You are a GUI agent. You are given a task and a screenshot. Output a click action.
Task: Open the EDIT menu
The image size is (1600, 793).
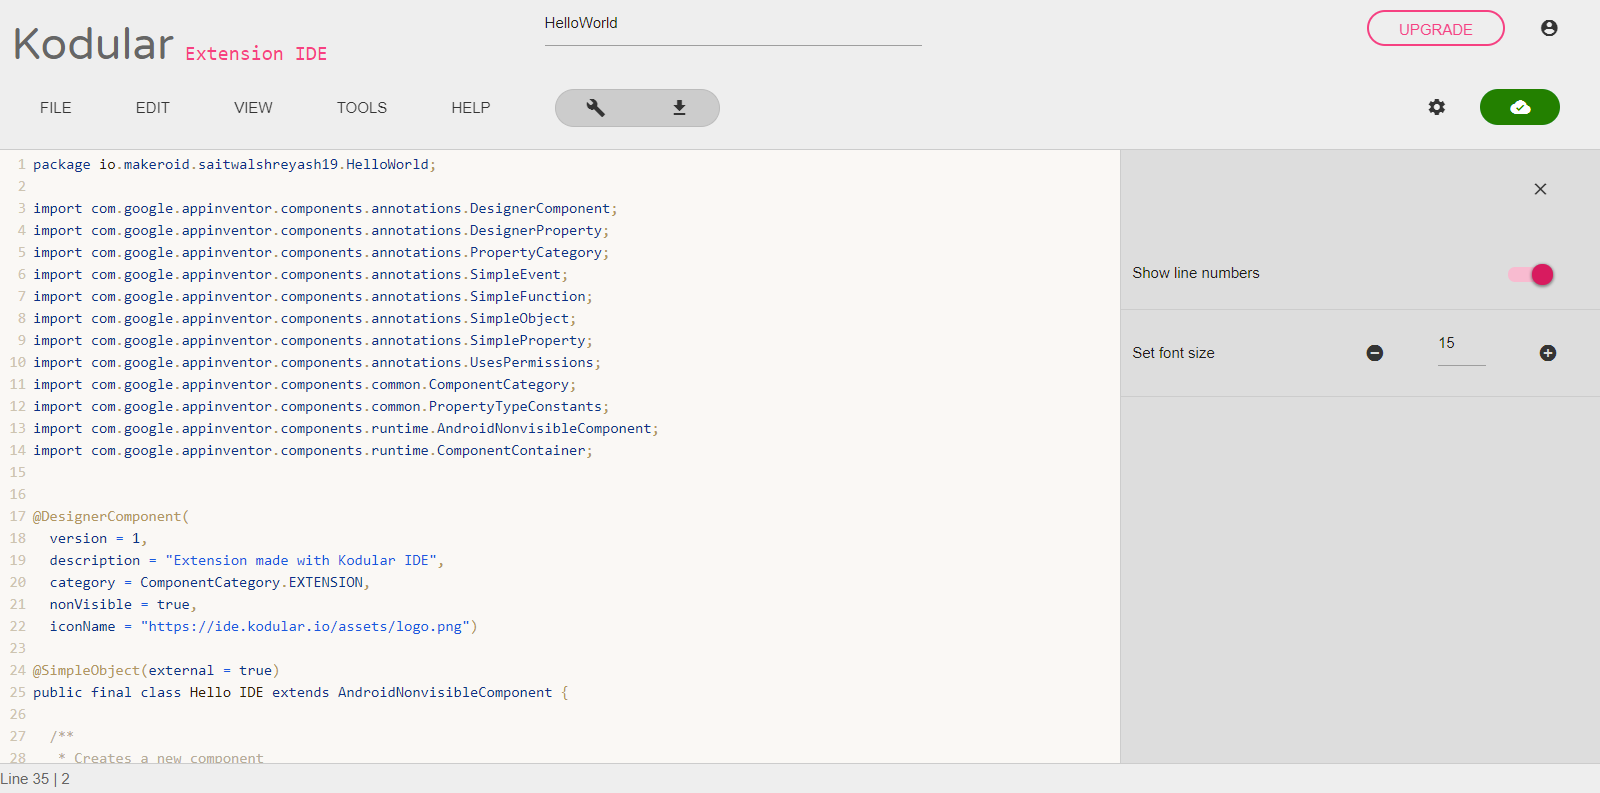[x=153, y=108]
